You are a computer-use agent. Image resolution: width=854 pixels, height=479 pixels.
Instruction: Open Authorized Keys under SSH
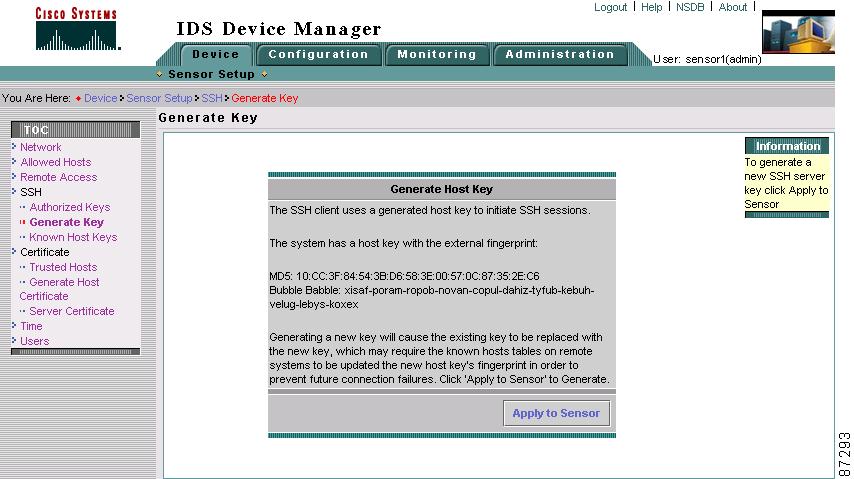click(70, 207)
